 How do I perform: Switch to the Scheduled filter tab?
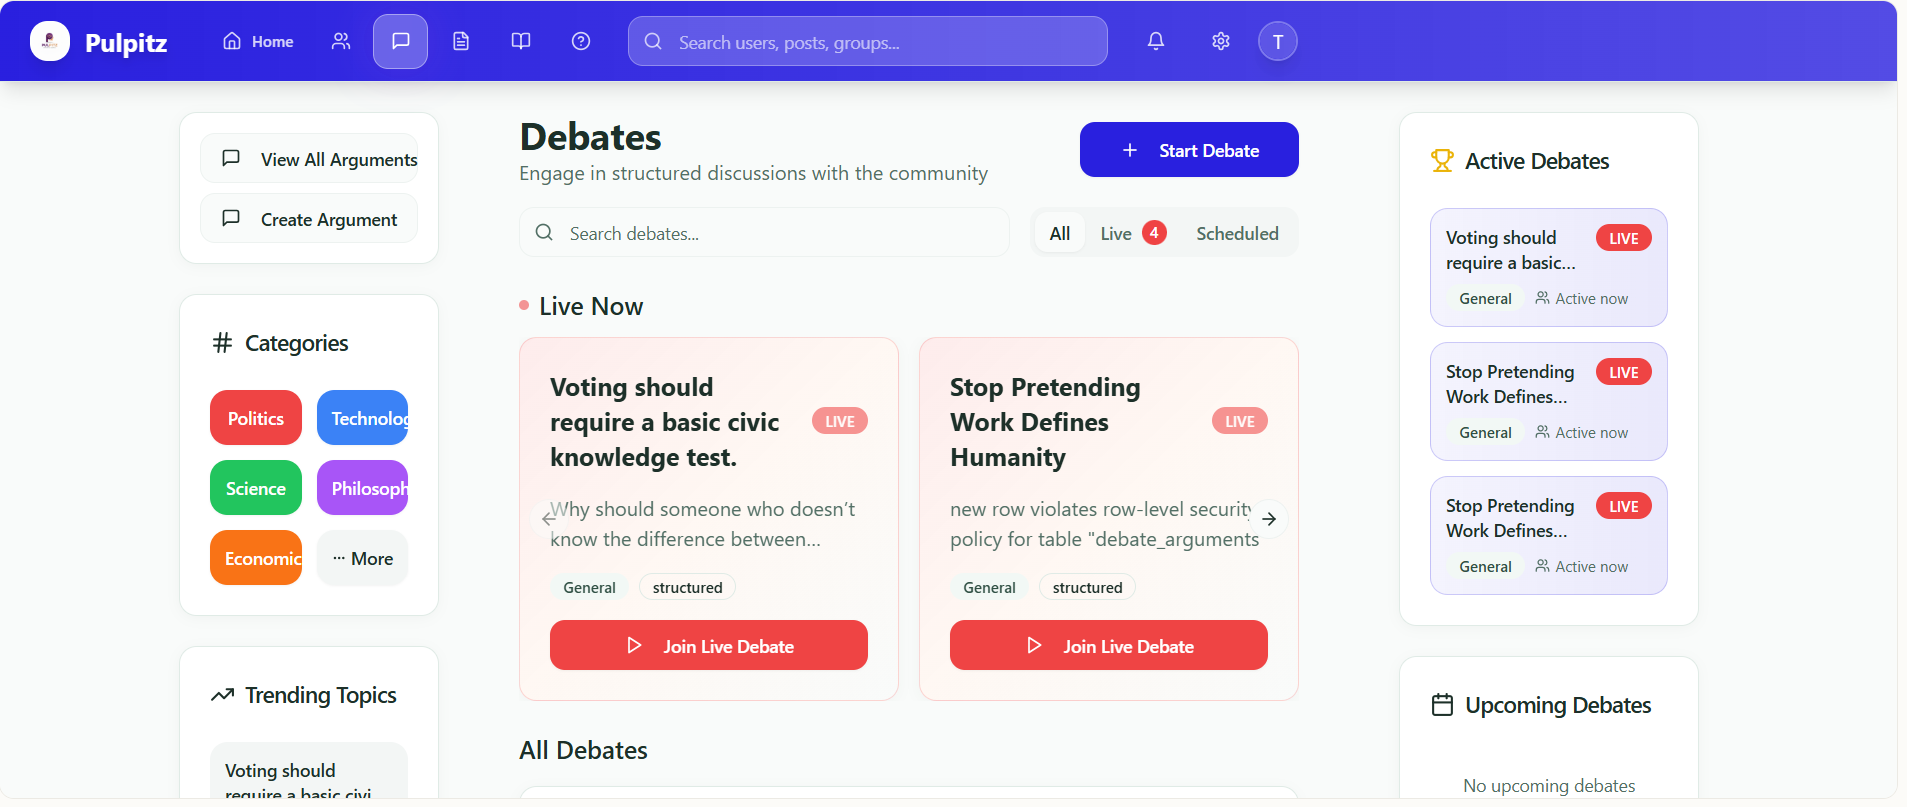click(x=1237, y=233)
